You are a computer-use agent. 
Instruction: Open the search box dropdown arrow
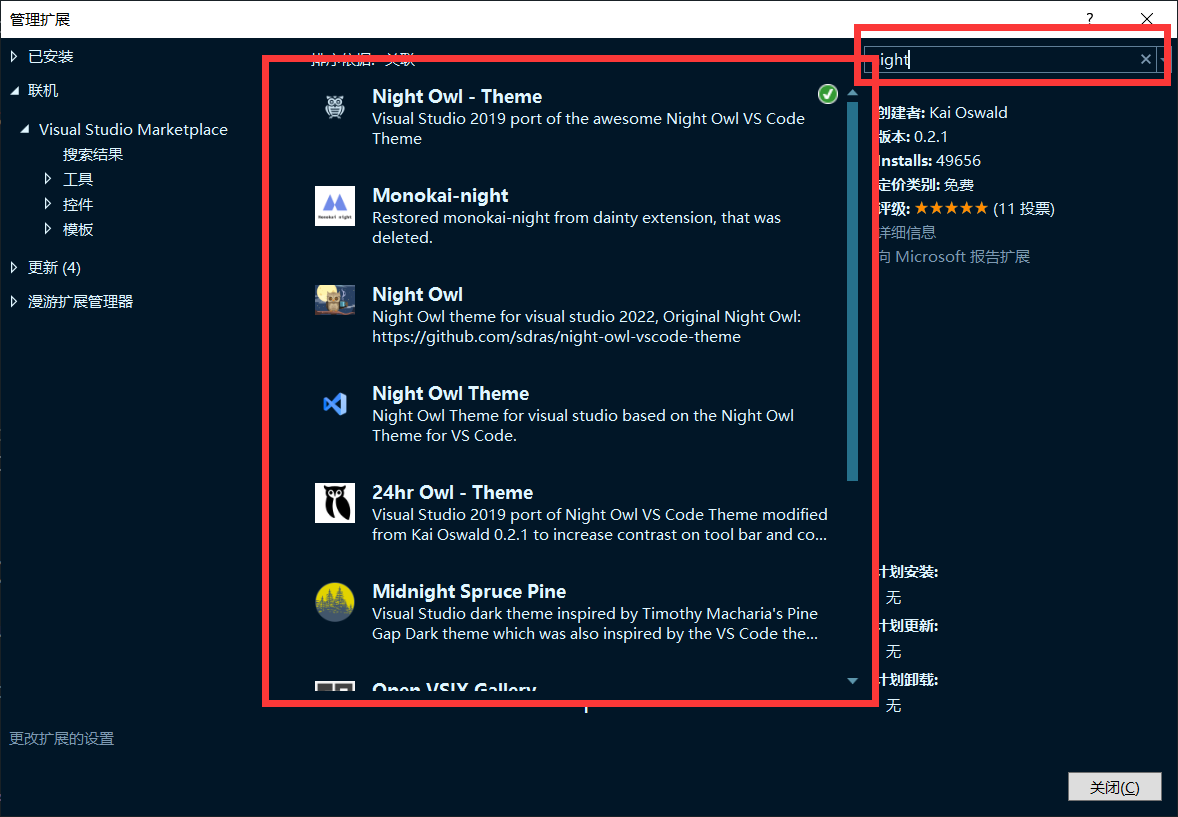pos(1162,59)
